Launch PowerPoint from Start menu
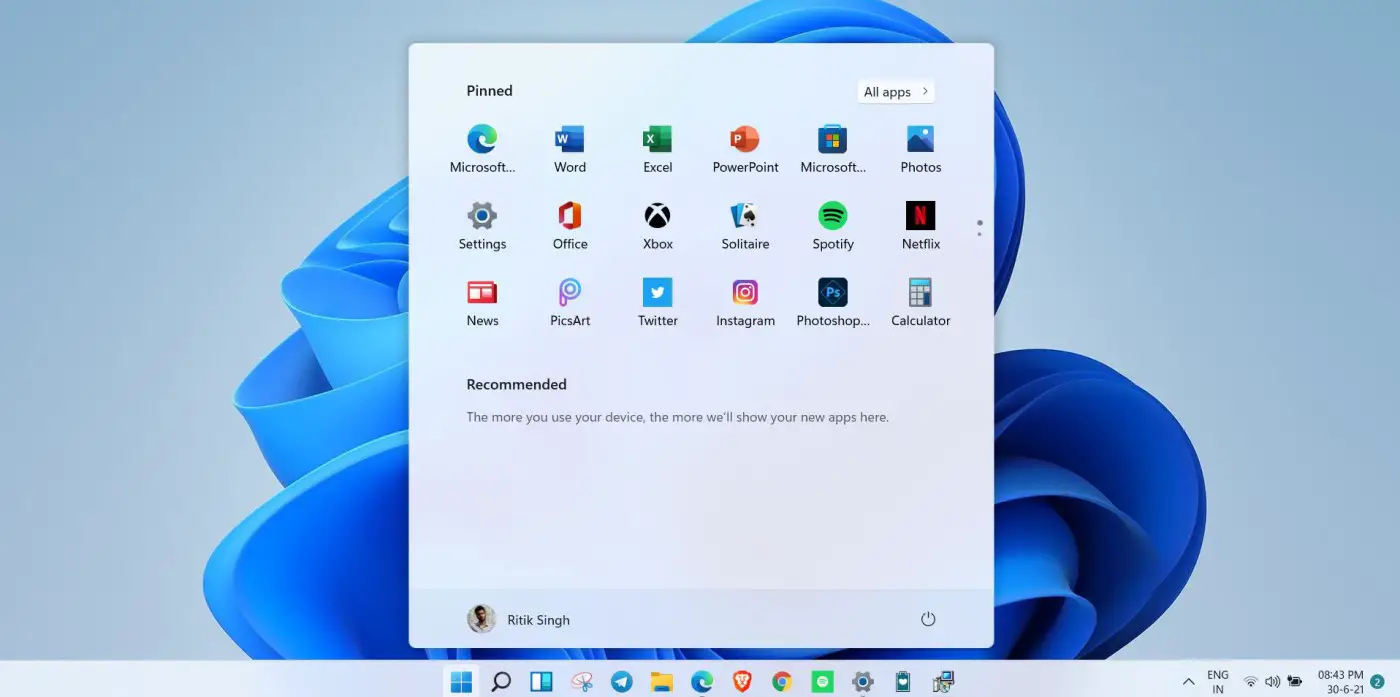The width and height of the screenshot is (1400, 697). click(746, 149)
